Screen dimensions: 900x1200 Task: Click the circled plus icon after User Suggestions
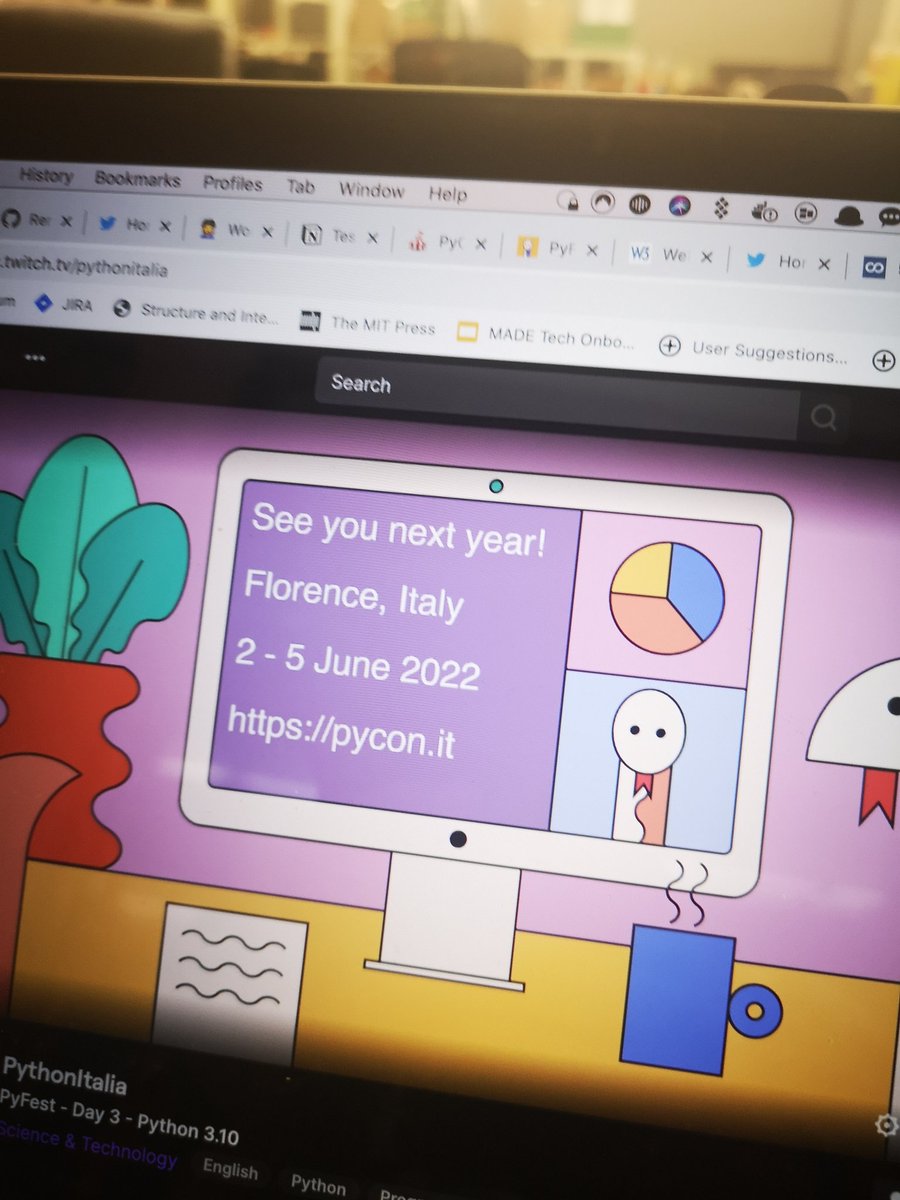point(883,361)
